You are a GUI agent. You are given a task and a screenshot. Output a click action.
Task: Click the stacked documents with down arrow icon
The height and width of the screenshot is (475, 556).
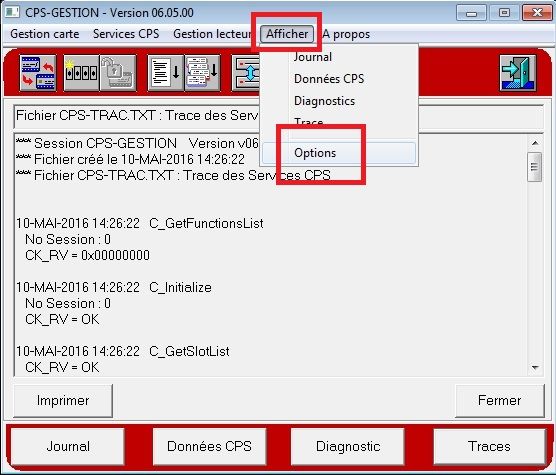(x=202, y=73)
